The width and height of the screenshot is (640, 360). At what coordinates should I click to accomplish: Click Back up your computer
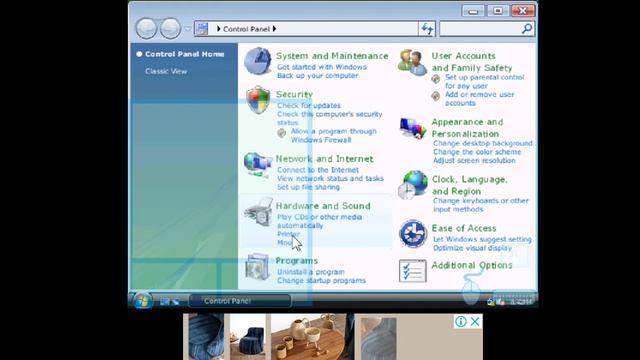[318, 76]
